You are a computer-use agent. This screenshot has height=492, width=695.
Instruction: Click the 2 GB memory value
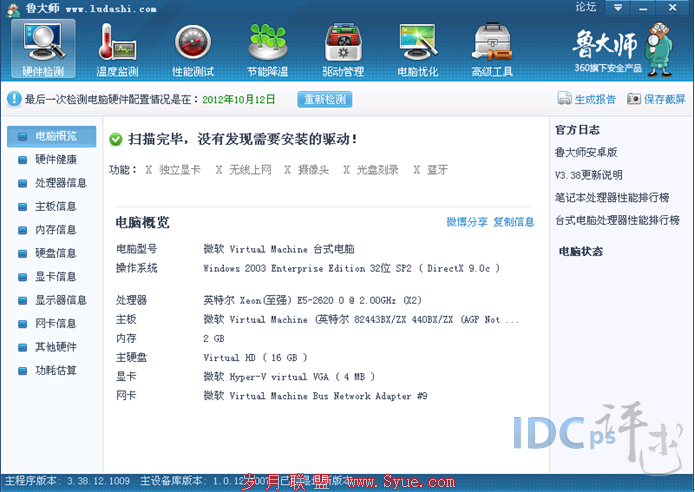click(x=214, y=339)
